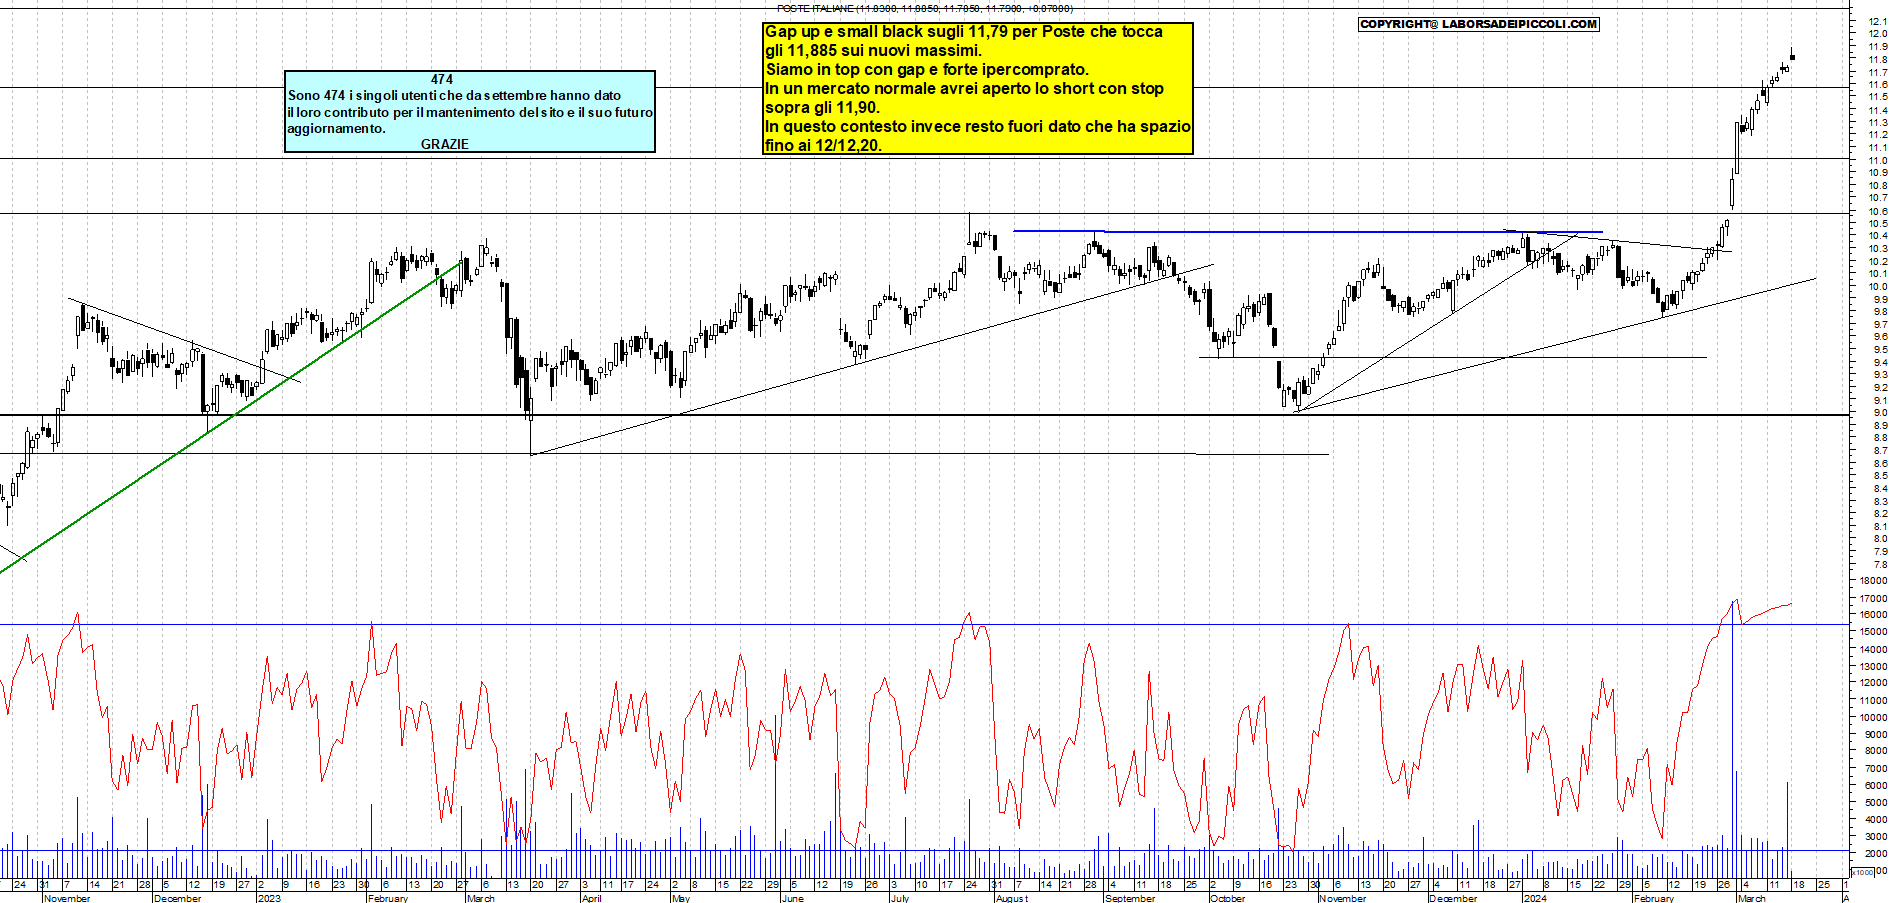Click the latest small black candlestick near 11.8
1890x903 pixels.
pyautogui.click(x=1792, y=55)
